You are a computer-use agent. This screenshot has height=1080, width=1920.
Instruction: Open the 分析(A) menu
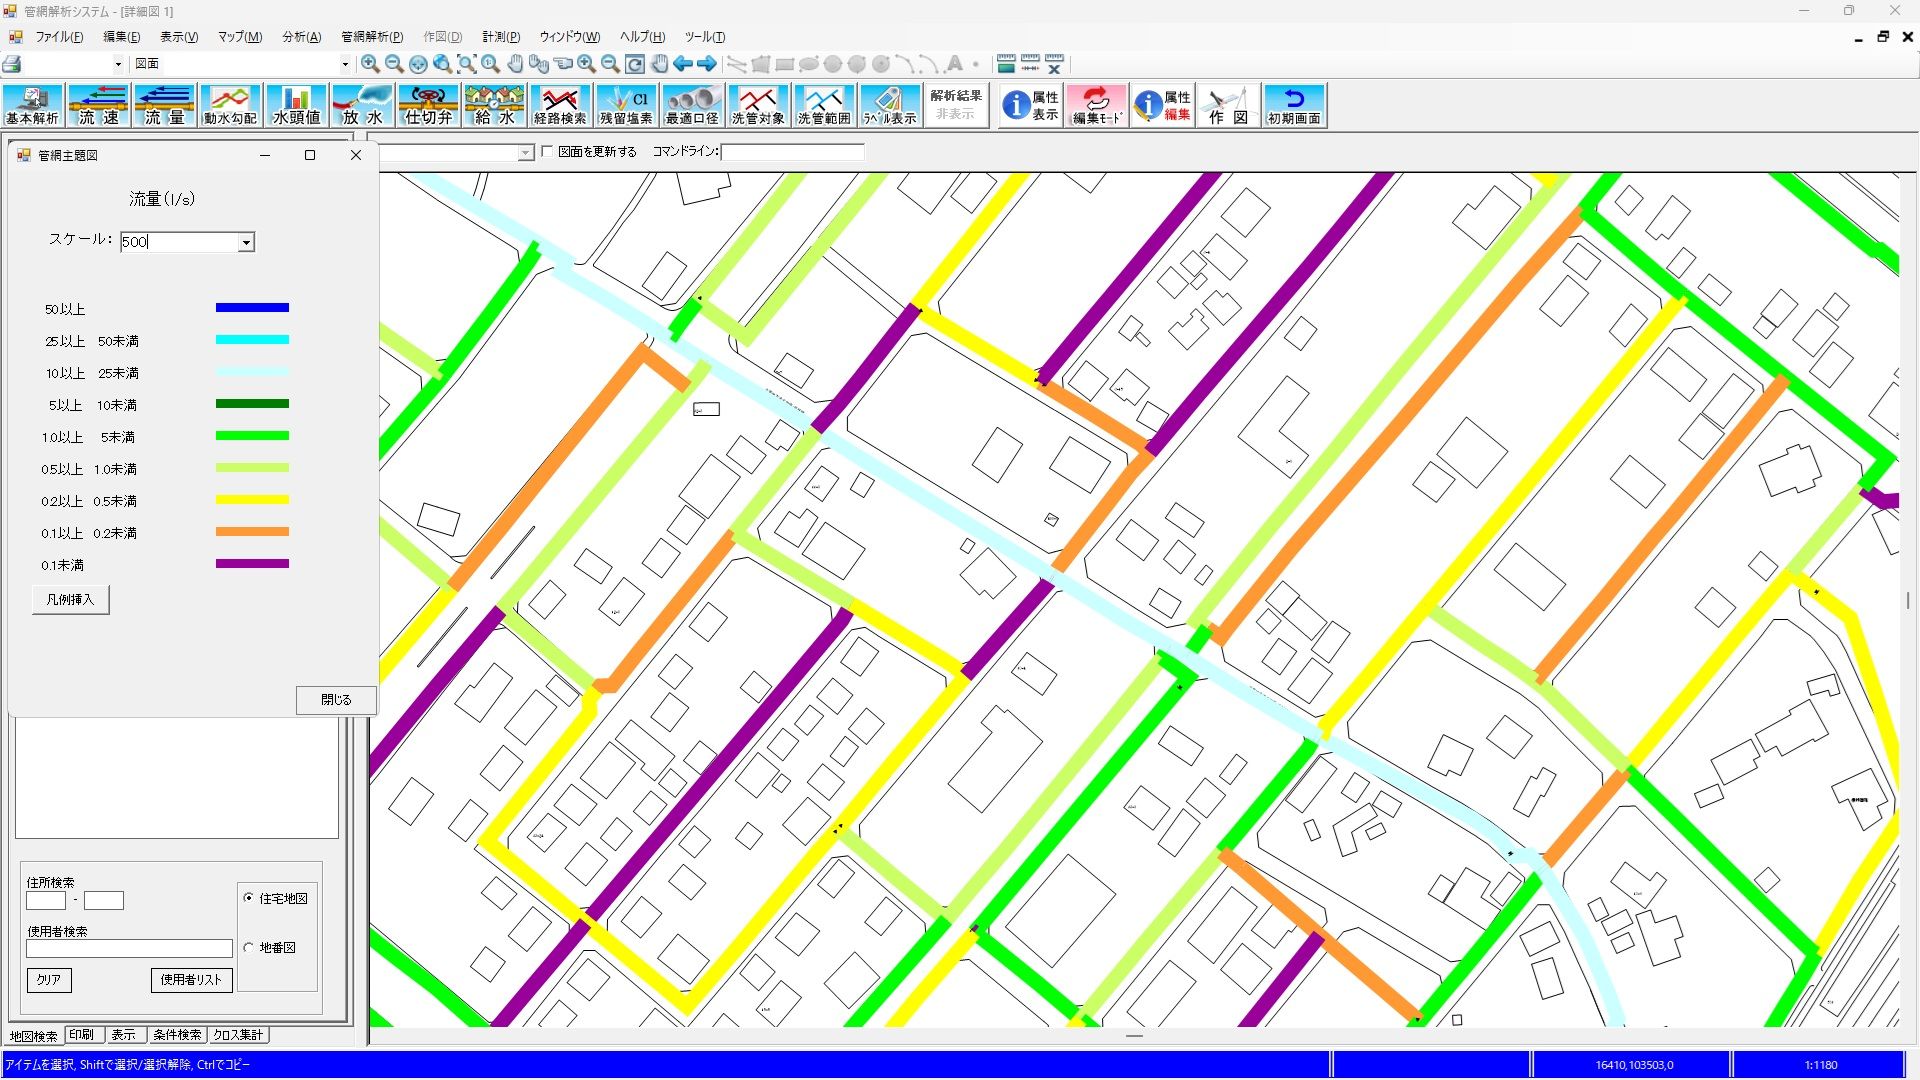301,37
